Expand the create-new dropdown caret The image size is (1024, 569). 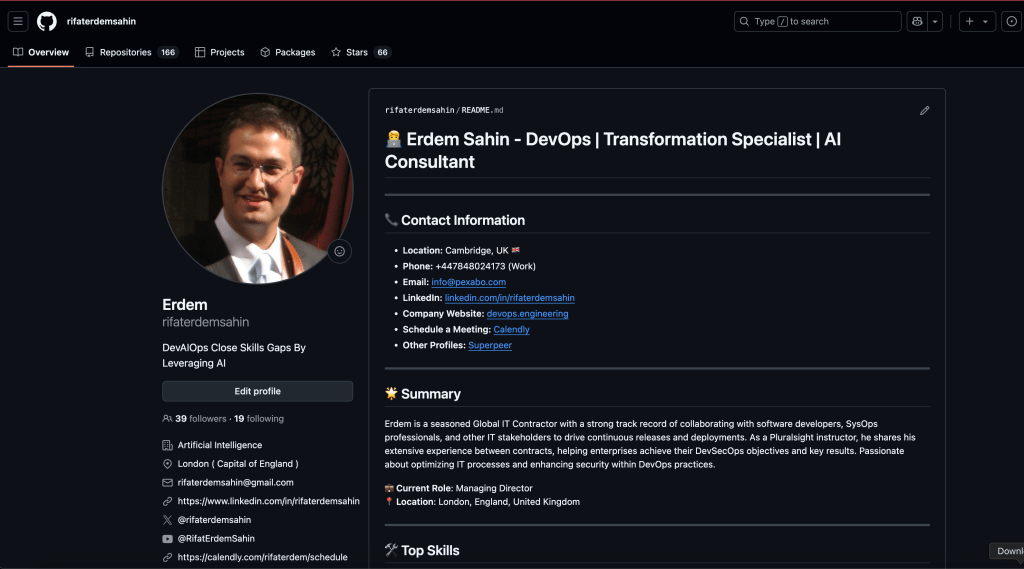[985, 22]
